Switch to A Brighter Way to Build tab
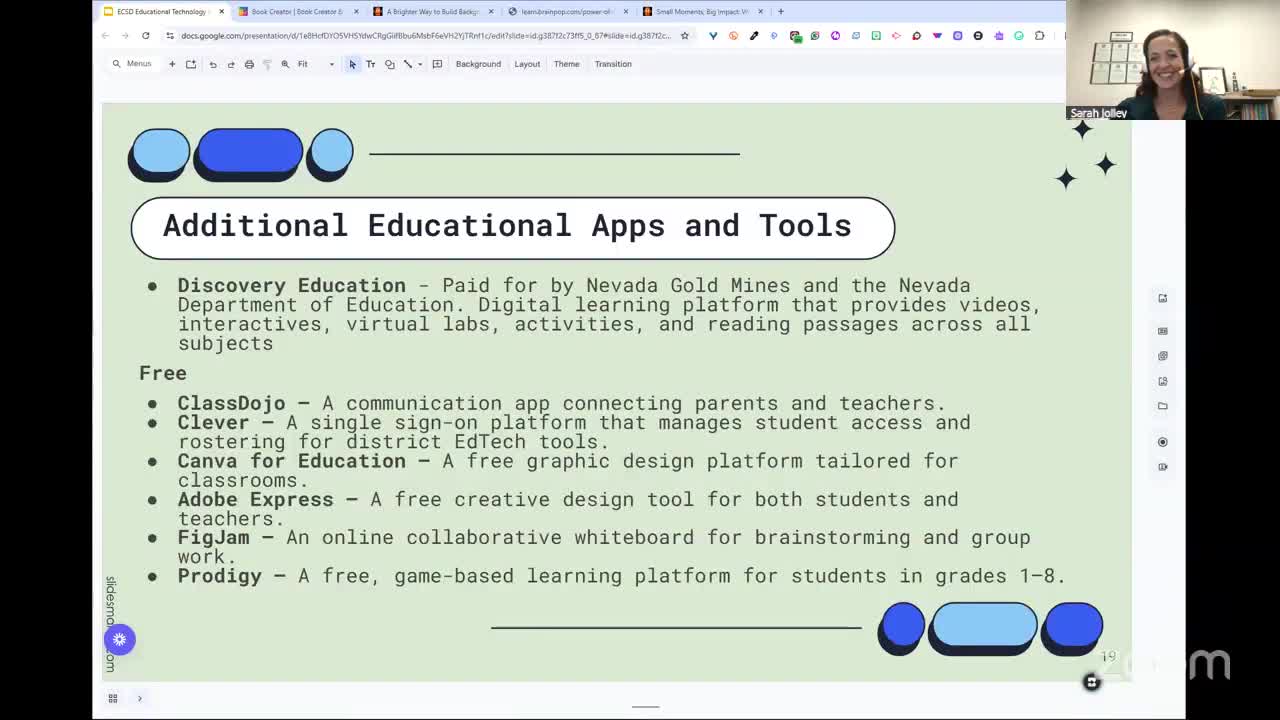1280x720 pixels. pyautogui.click(x=432, y=11)
